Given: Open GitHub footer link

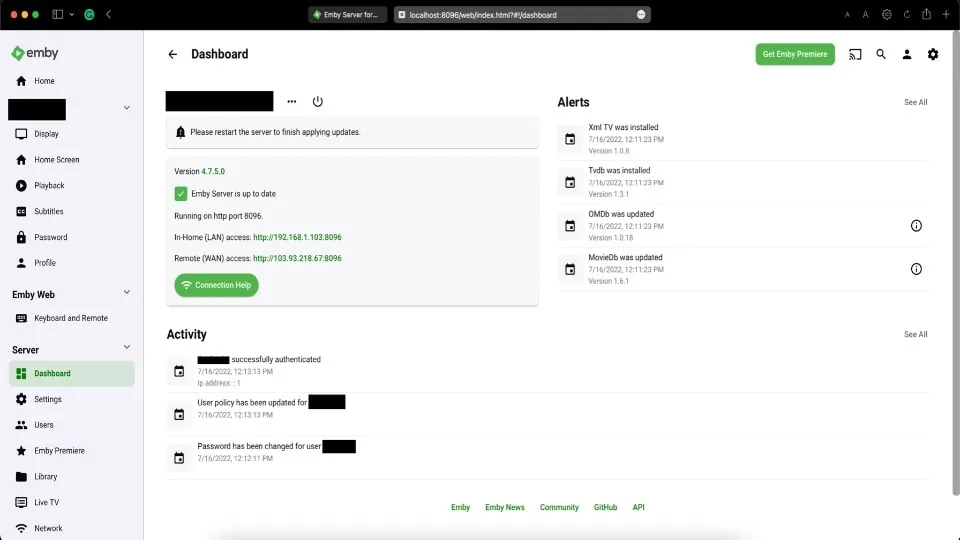Looking at the screenshot, I should click(x=605, y=508).
